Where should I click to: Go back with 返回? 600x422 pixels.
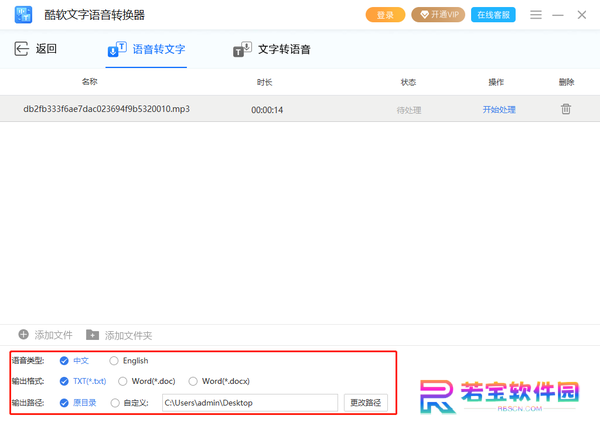click(36, 49)
